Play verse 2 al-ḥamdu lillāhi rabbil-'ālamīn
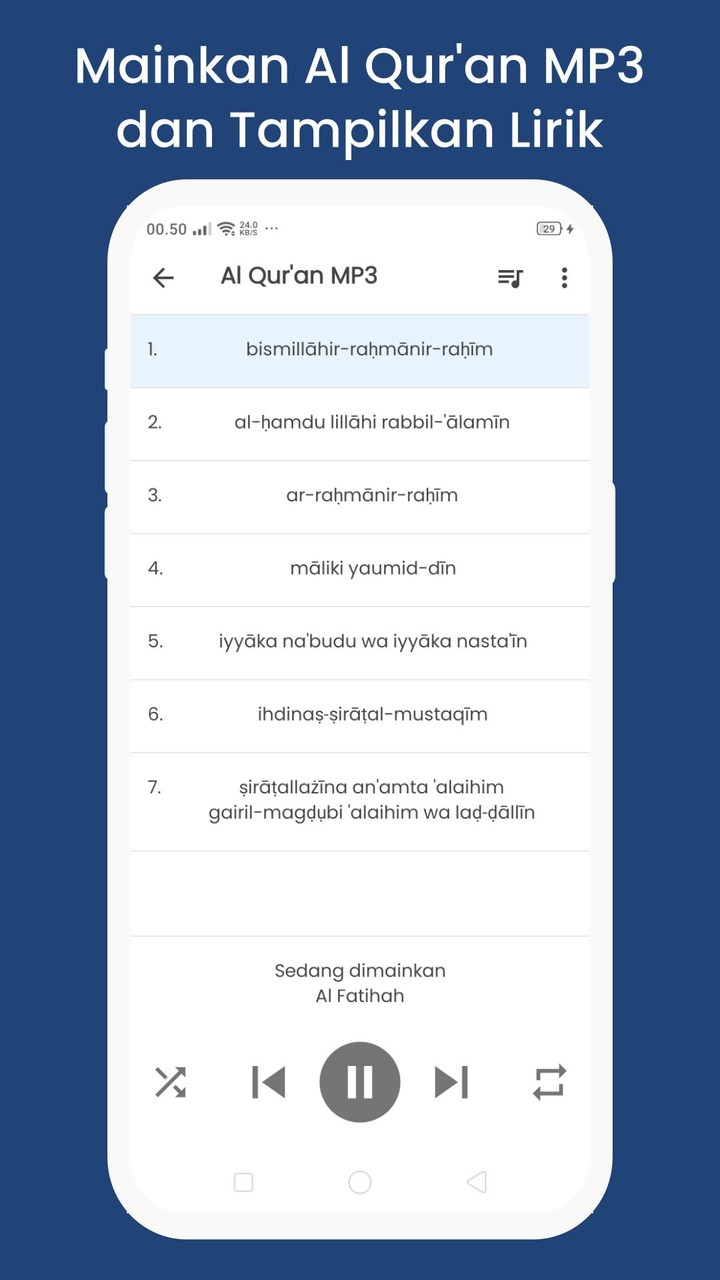 point(360,423)
